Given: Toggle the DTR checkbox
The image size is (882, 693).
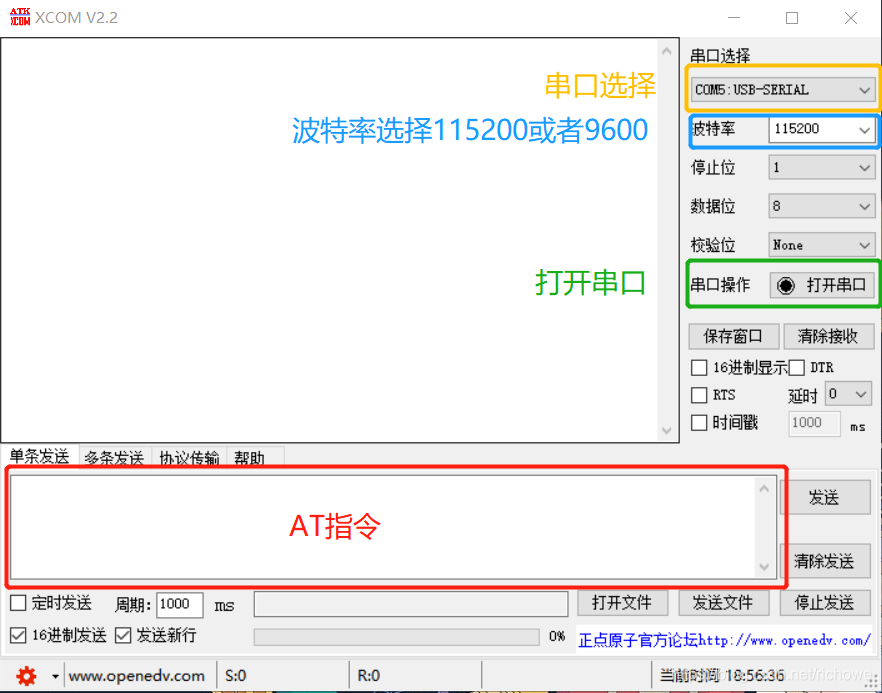Looking at the screenshot, I should (796, 368).
